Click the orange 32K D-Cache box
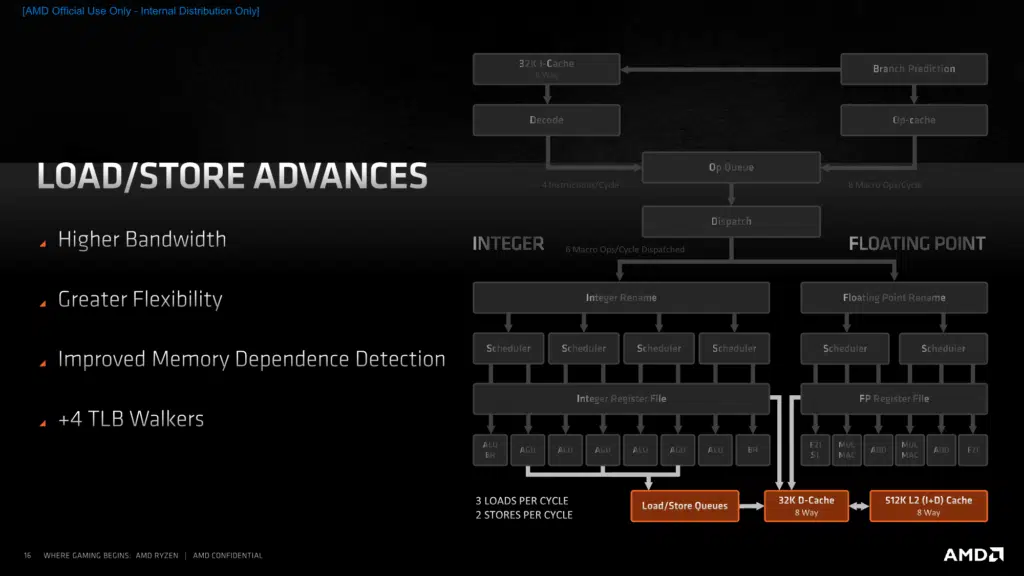This screenshot has height=576, width=1024. [806, 505]
